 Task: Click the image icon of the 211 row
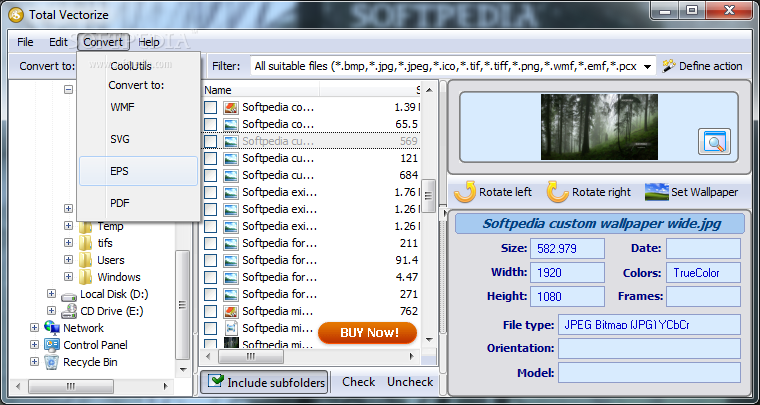(x=231, y=243)
